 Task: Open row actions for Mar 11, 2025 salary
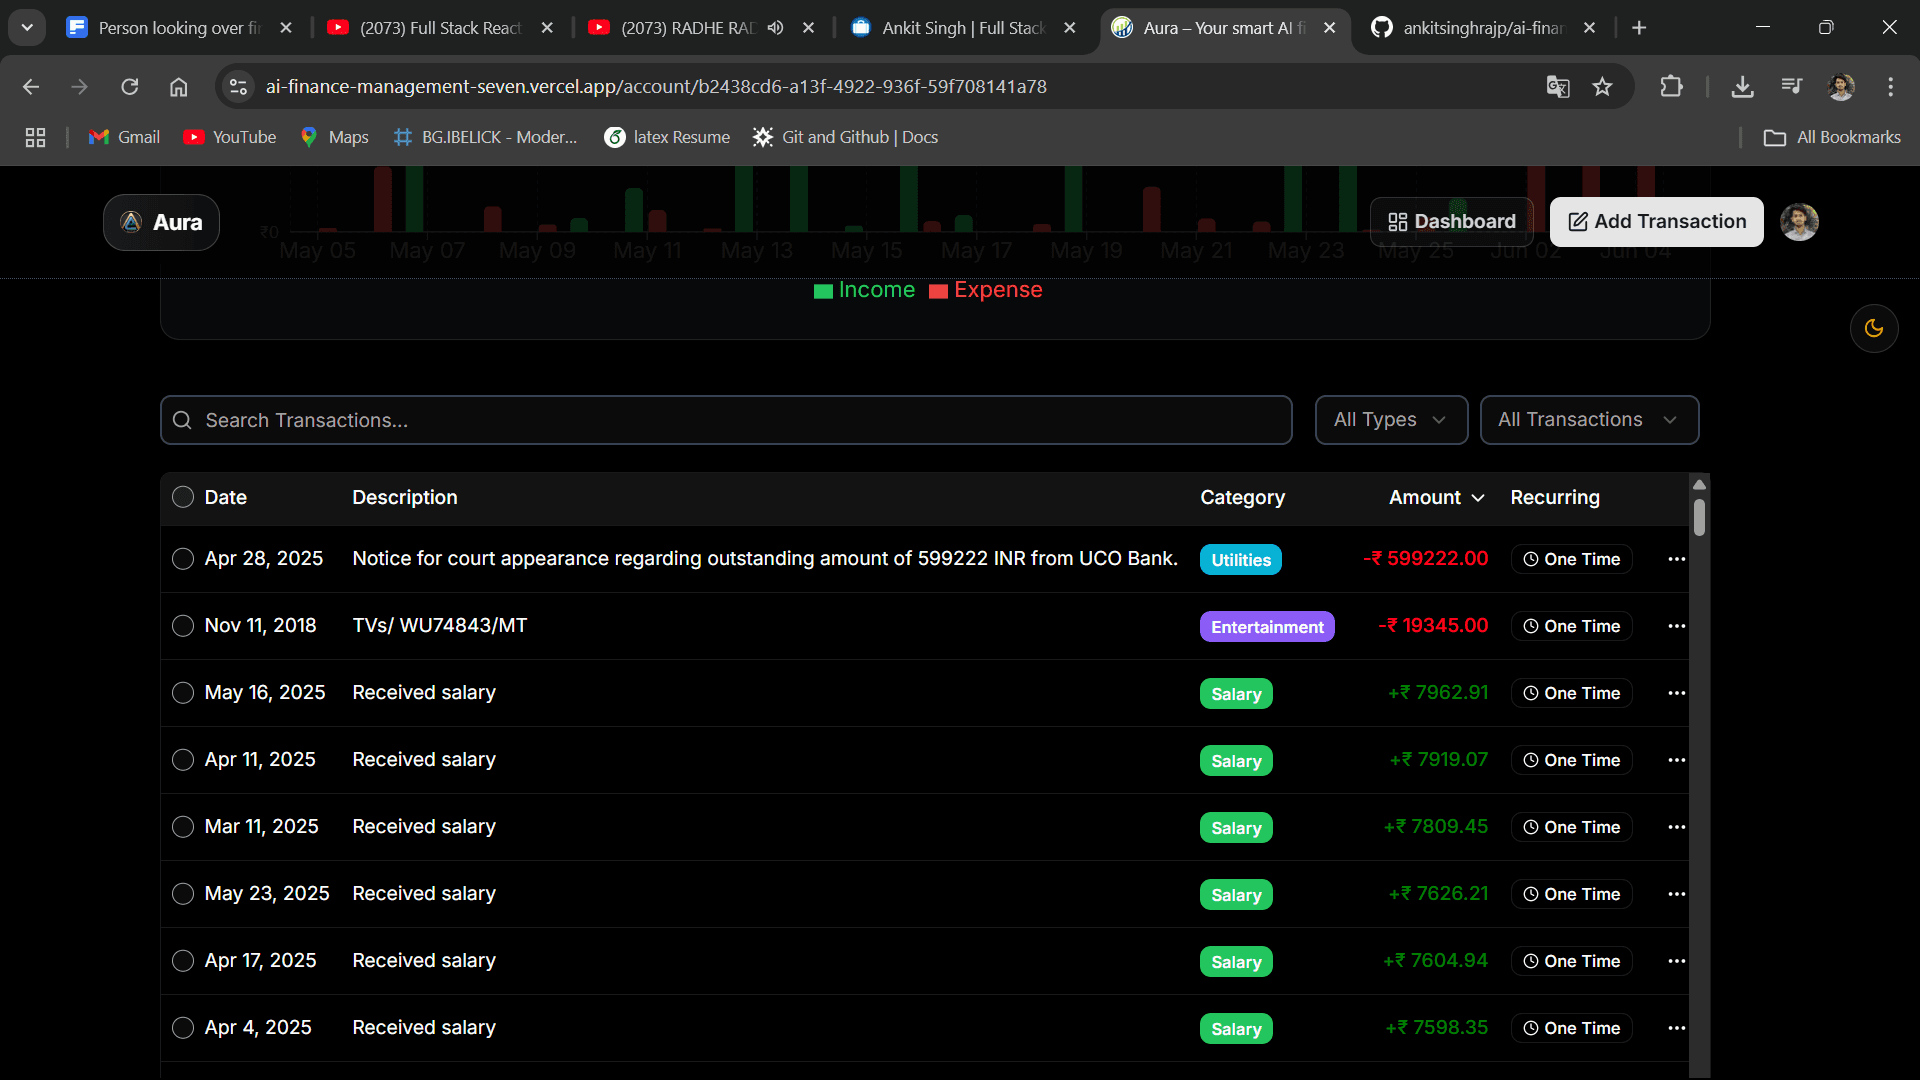(1677, 827)
